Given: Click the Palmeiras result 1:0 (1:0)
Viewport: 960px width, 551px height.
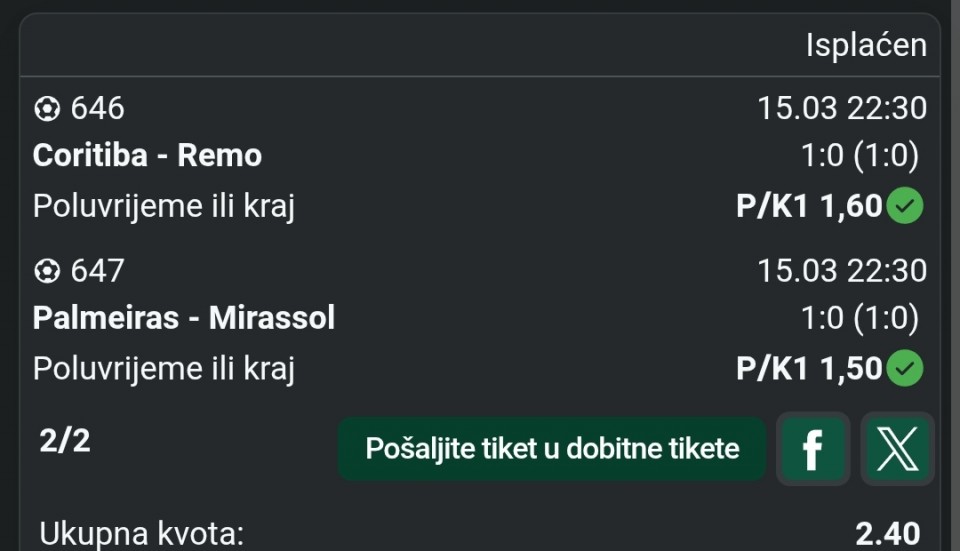Looking at the screenshot, I should tap(859, 318).
